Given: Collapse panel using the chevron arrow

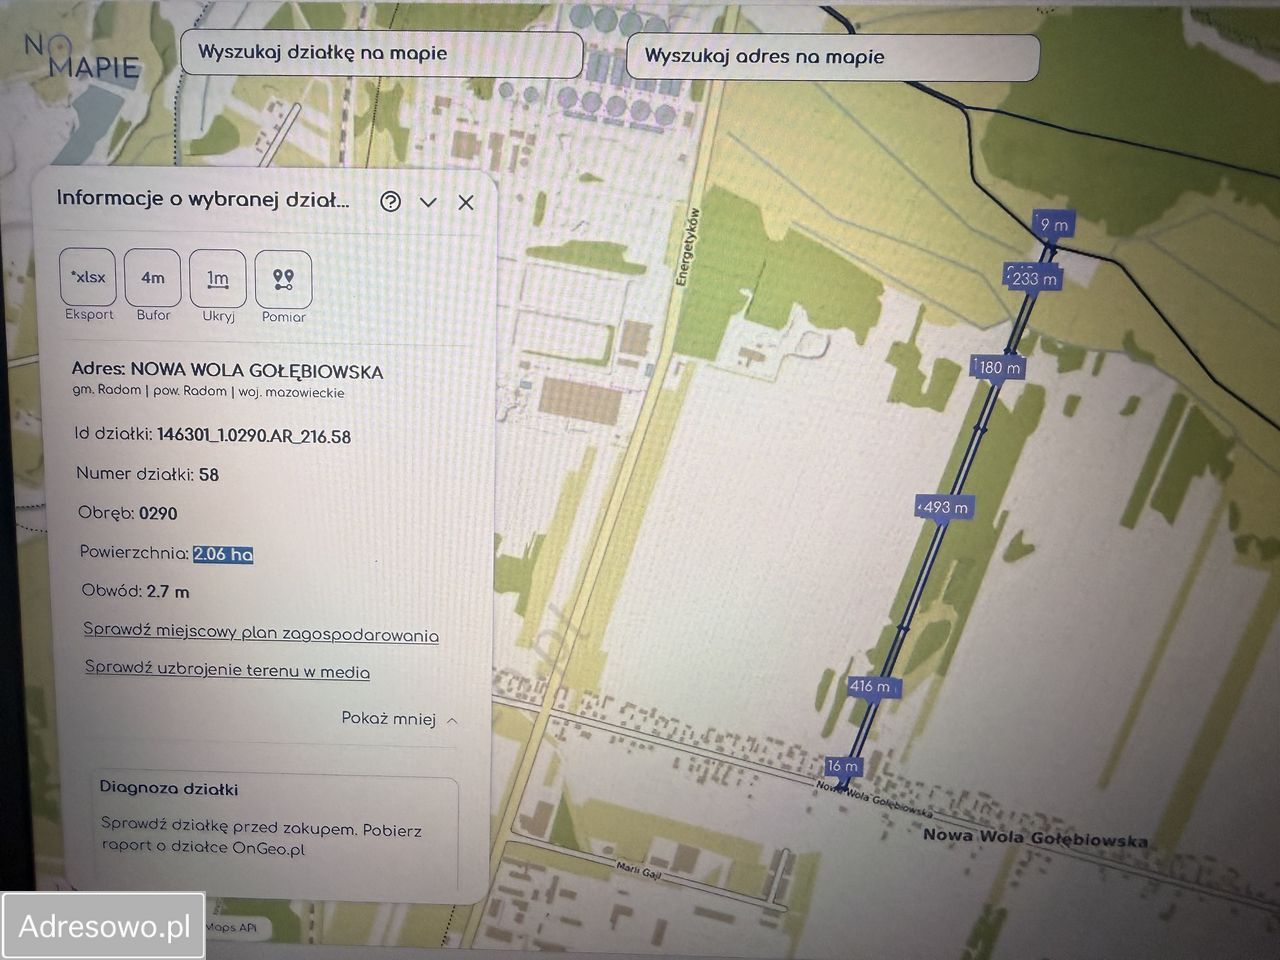Looking at the screenshot, I should [x=429, y=202].
